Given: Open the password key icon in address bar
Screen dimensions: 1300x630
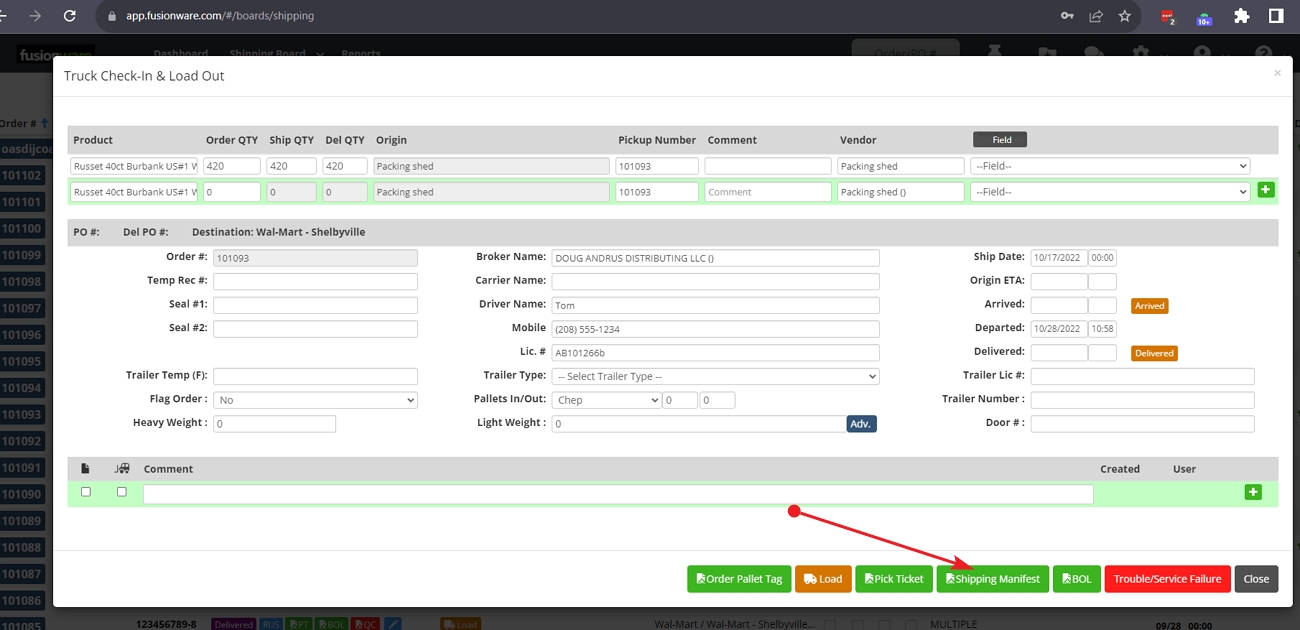Looking at the screenshot, I should 1068,16.
